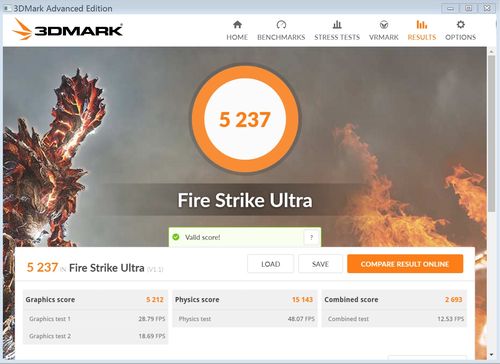Viewport: 500px width, 364px height.
Task: Click the vertical scrollbar thumb
Action: tap(491, 133)
